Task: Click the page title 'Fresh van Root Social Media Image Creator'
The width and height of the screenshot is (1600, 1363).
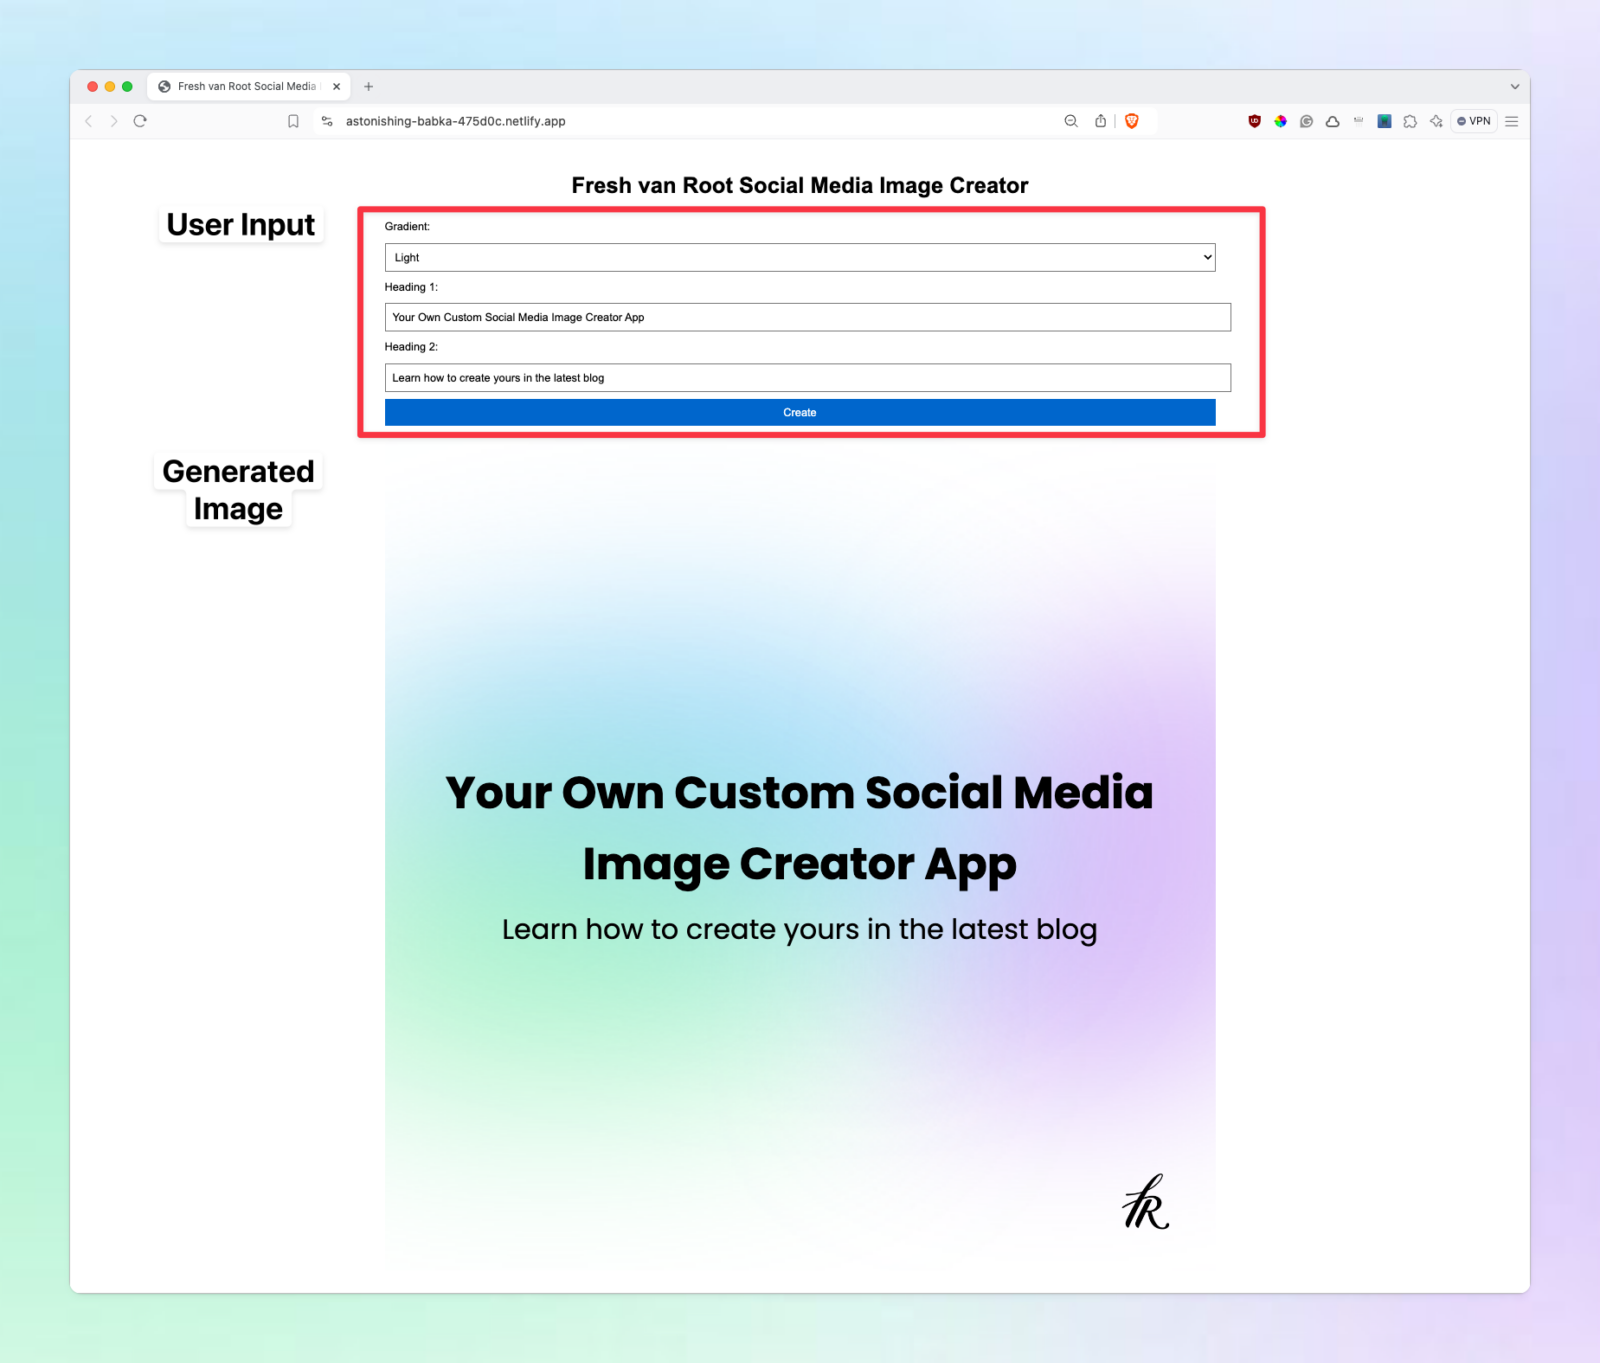Action: coord(800,185)
